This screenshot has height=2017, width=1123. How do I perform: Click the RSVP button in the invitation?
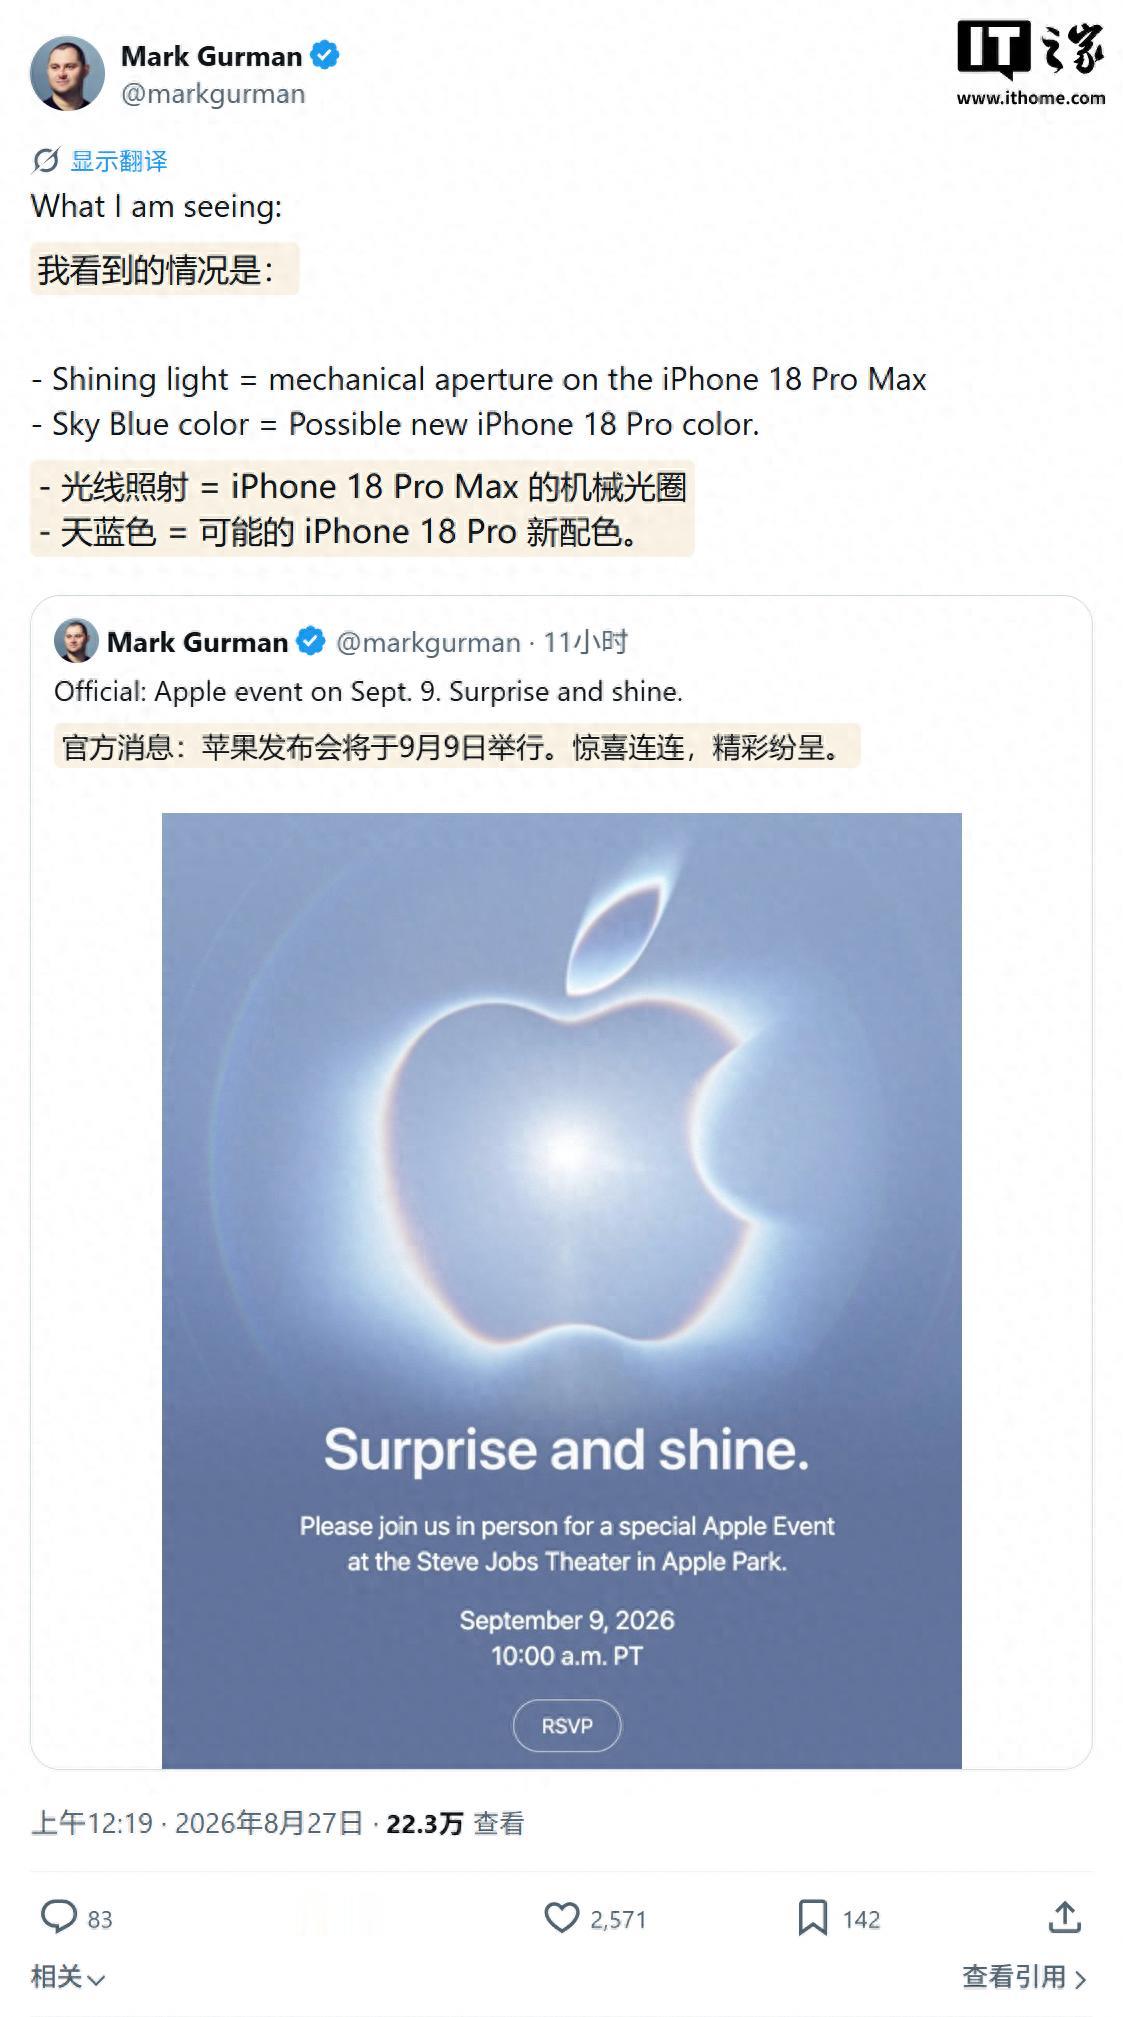point(567,1726)
